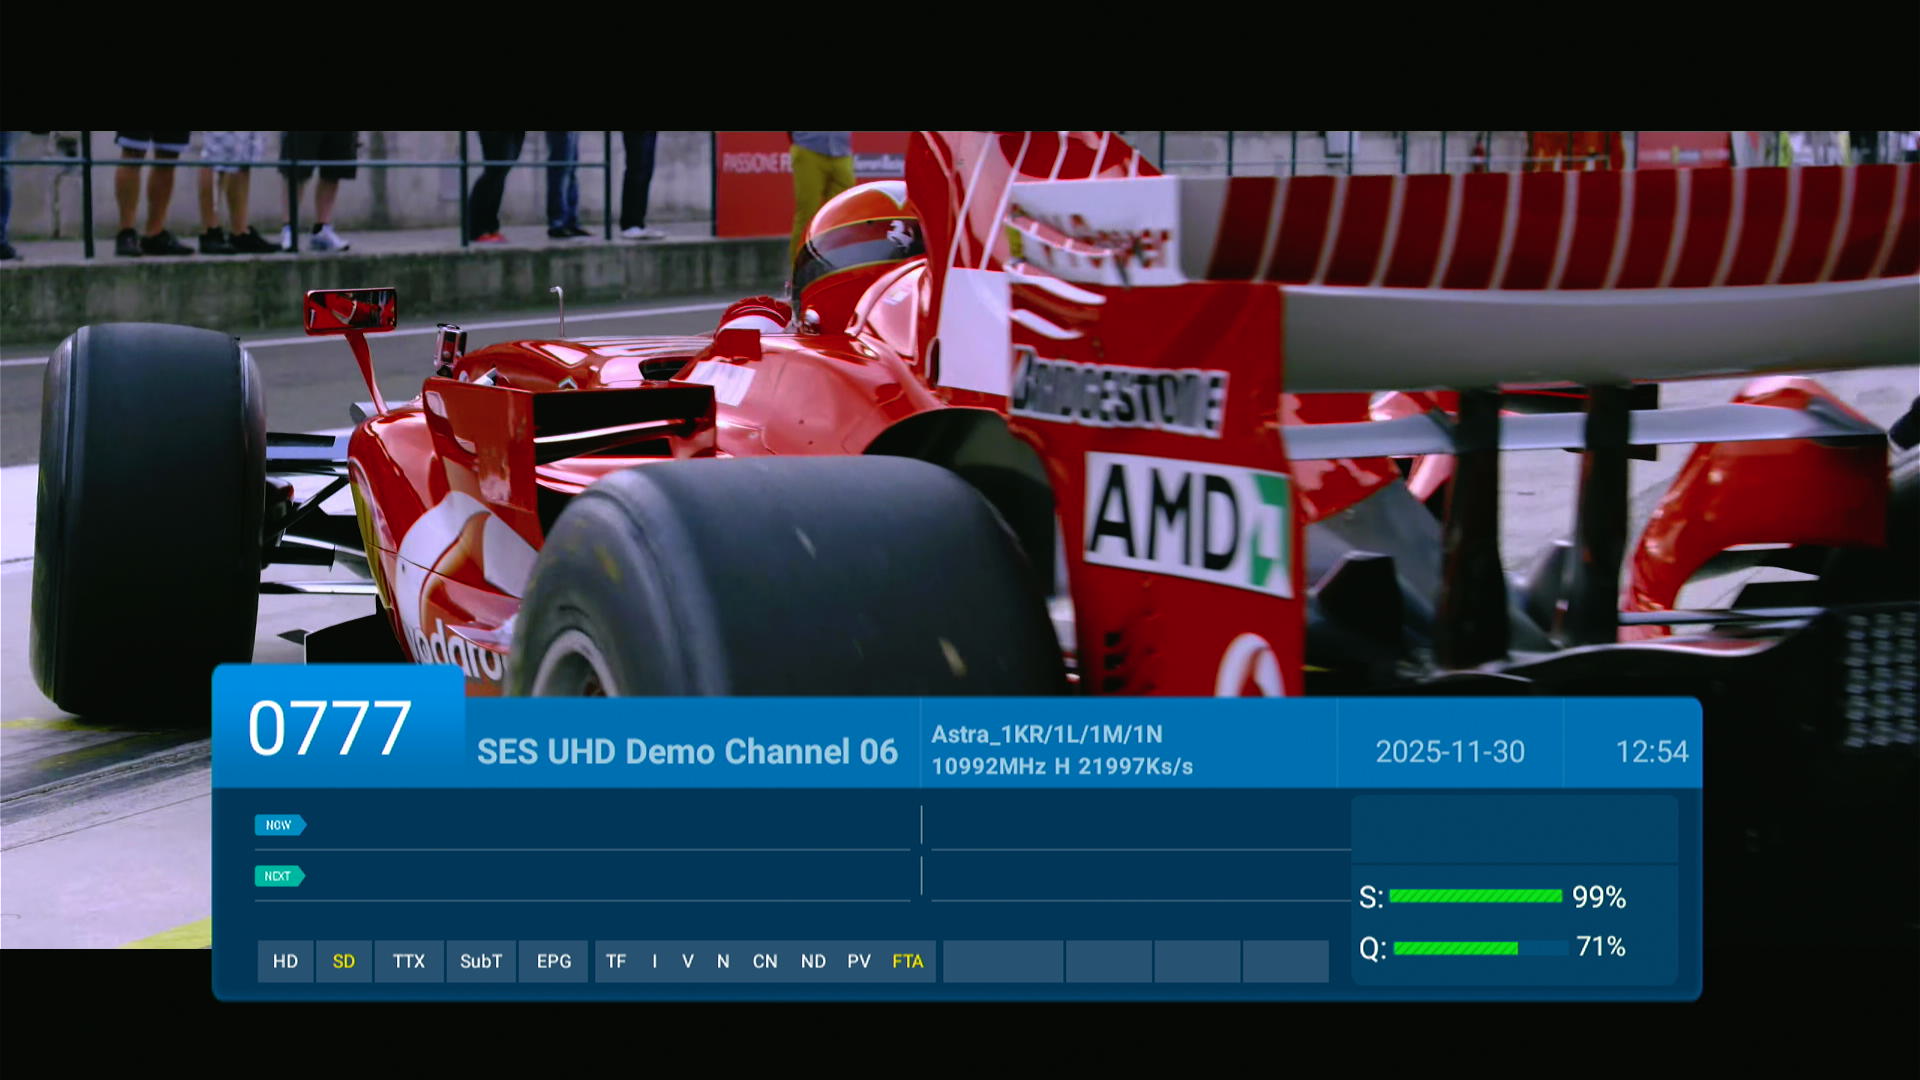Click the ND encryption indicator
The width and height of the screenshot is (1920, 1080).
click(x=812, y=961)
